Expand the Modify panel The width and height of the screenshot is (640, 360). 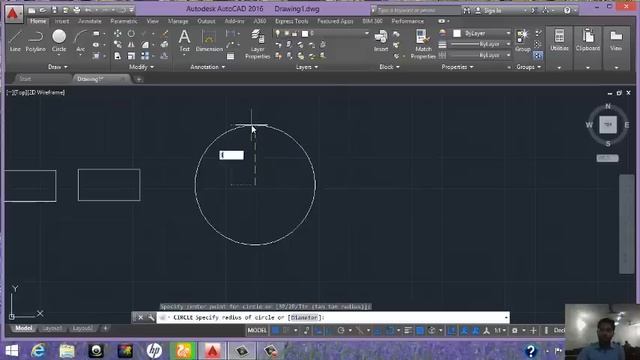141,67
